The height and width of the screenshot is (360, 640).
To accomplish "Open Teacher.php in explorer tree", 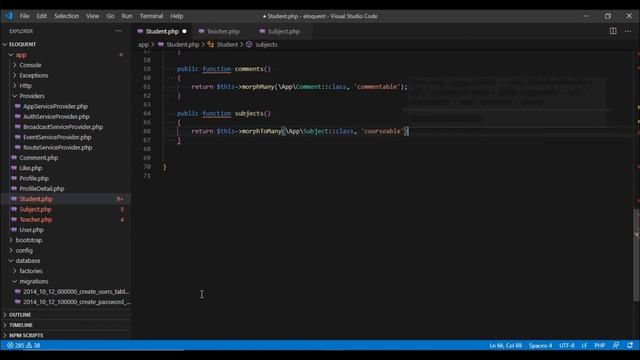I will tap(36, 220).
